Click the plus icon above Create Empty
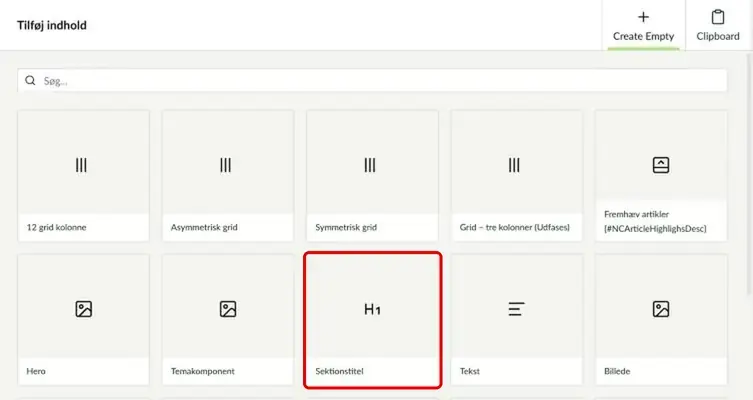The image size is (753, 400). tap(643, 17)
